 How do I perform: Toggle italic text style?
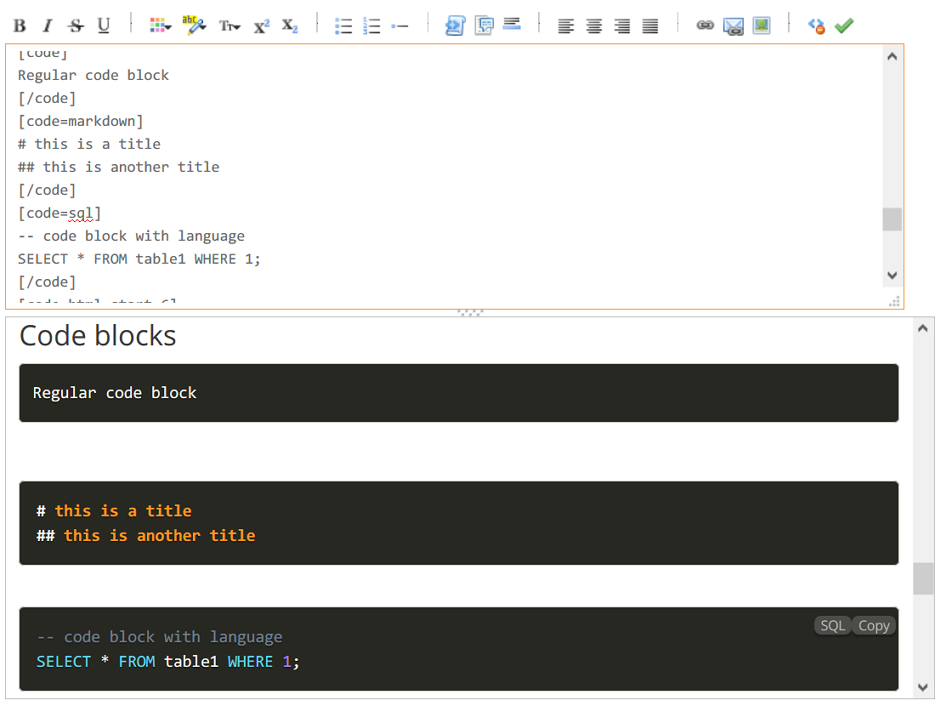(47, 26)
